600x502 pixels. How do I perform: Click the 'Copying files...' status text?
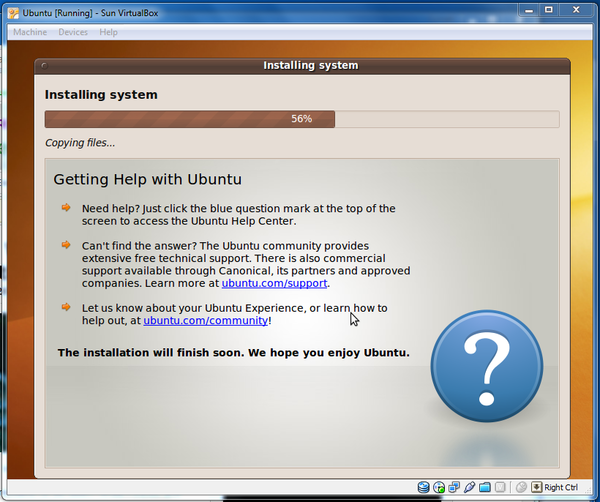tap(80, 143)
